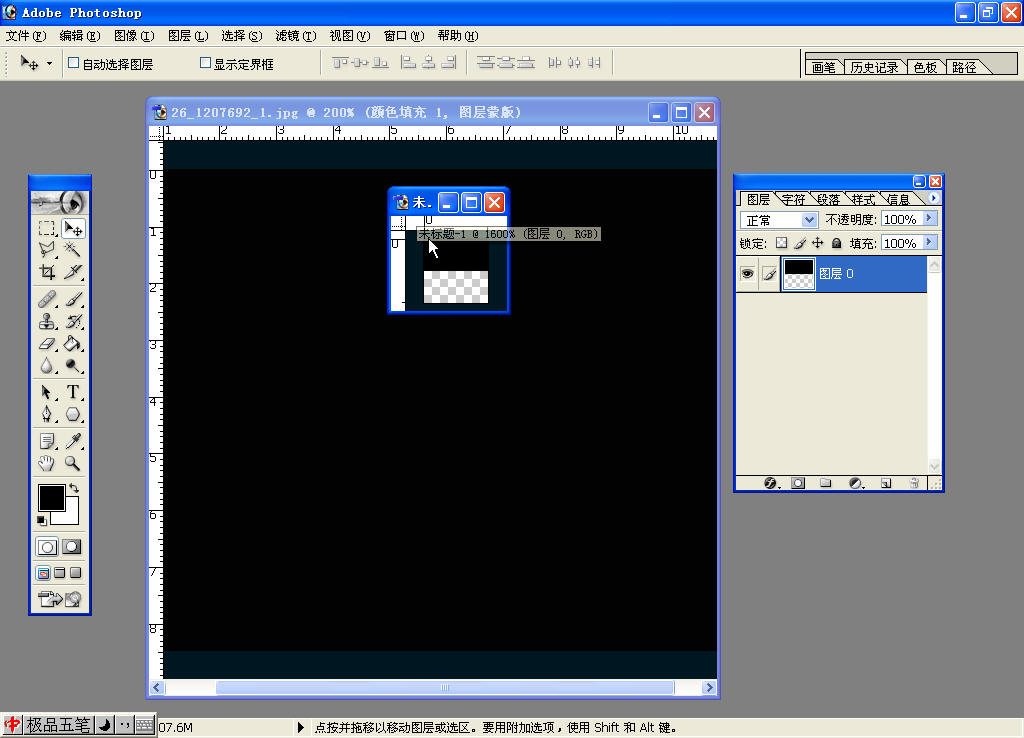Open 不透明度 opacity slider arrow

click(930, 219)
